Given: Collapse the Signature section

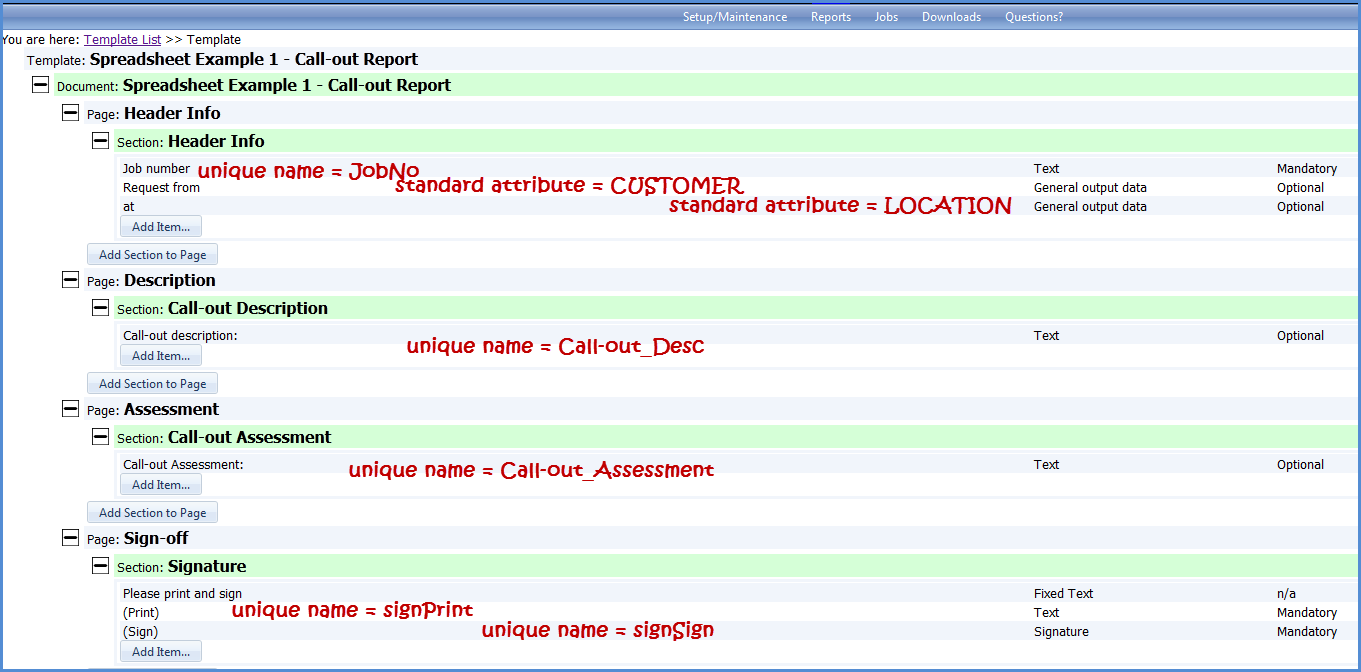Looking at the screenshot, I should [x=100, y=565].
